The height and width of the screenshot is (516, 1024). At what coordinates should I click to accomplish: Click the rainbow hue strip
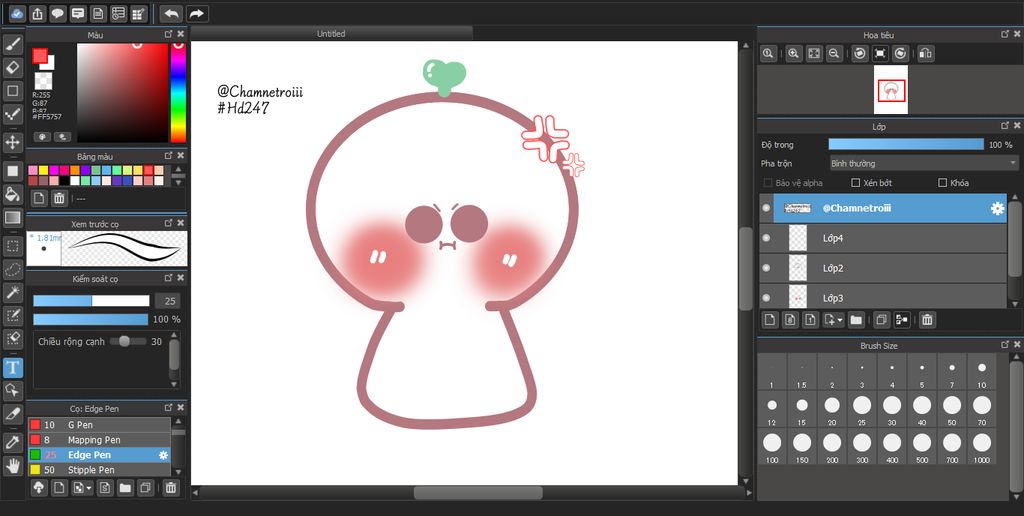[178, 93]
